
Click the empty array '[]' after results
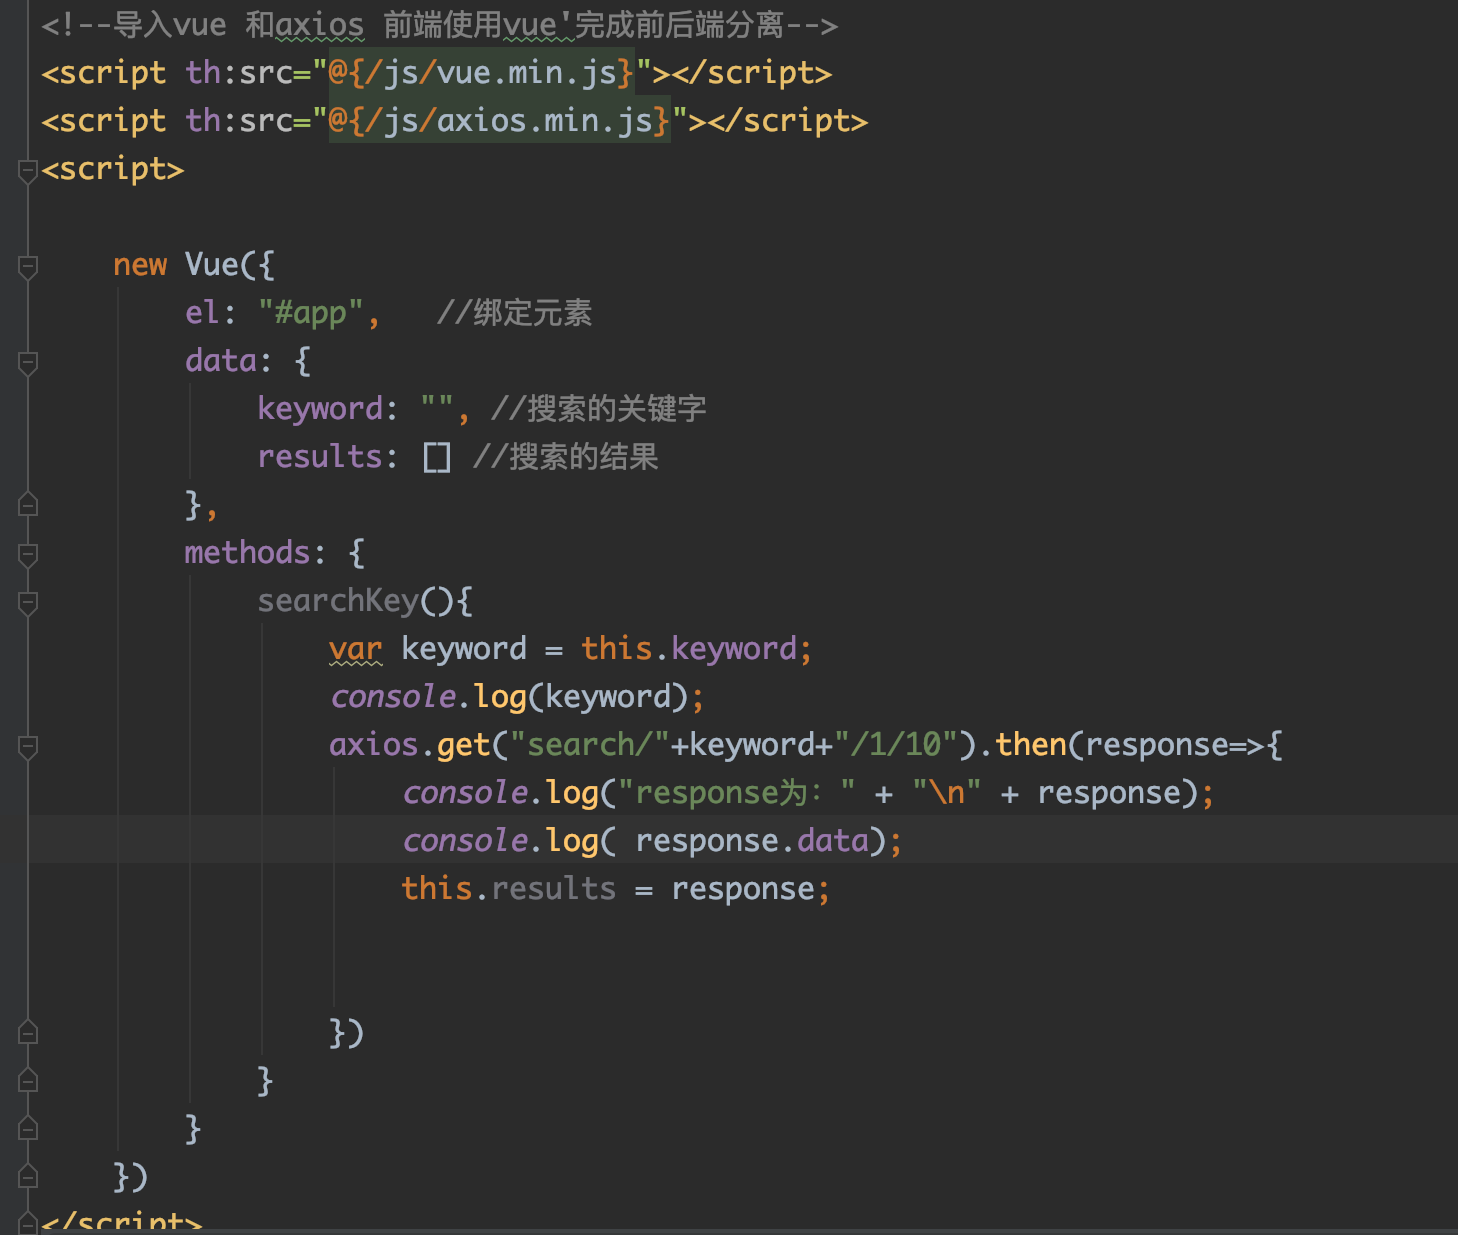tap(437, 458)
